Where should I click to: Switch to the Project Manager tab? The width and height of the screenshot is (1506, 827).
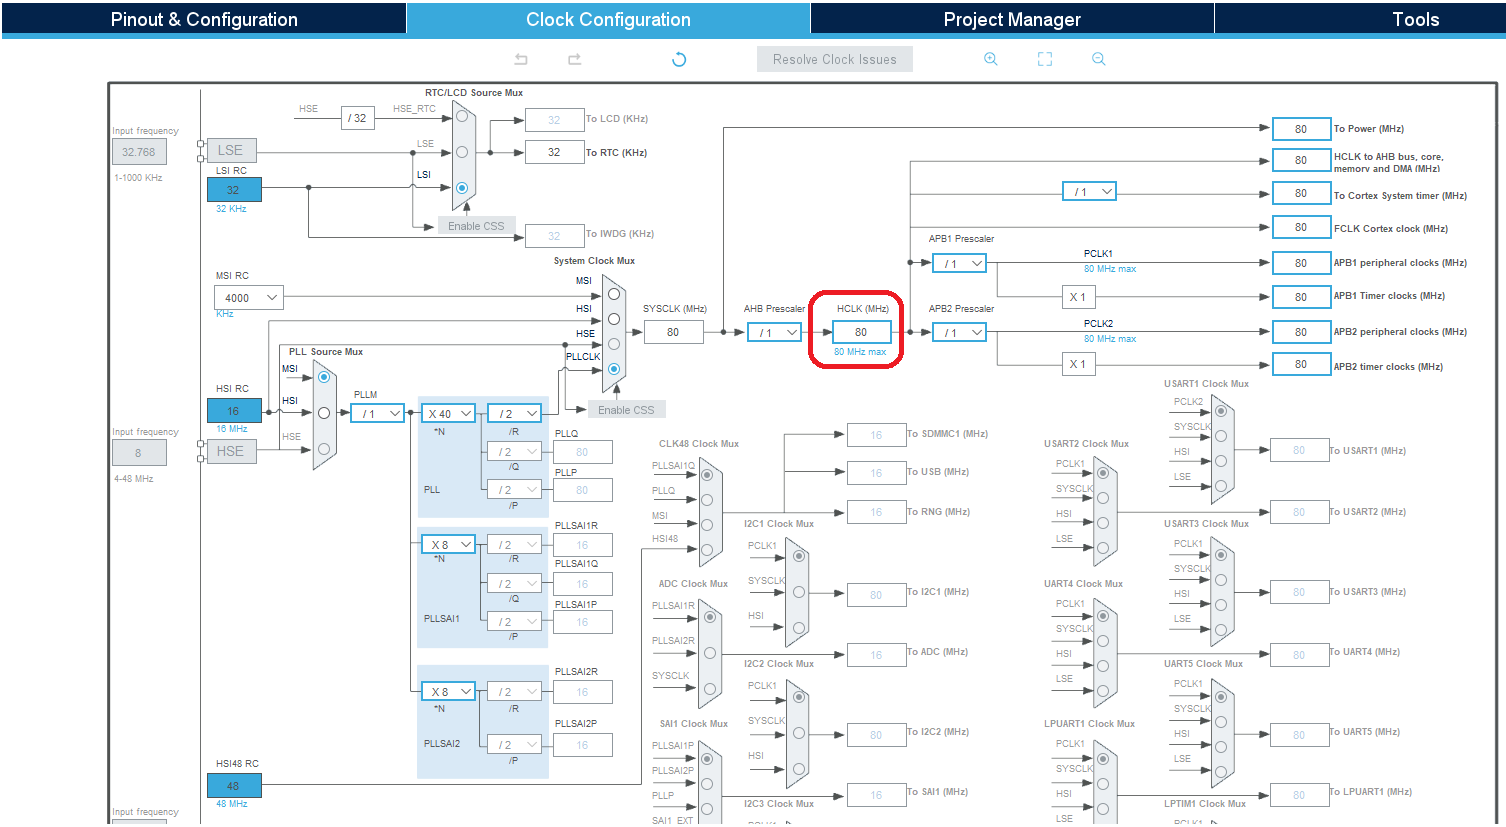(1012, 18)
